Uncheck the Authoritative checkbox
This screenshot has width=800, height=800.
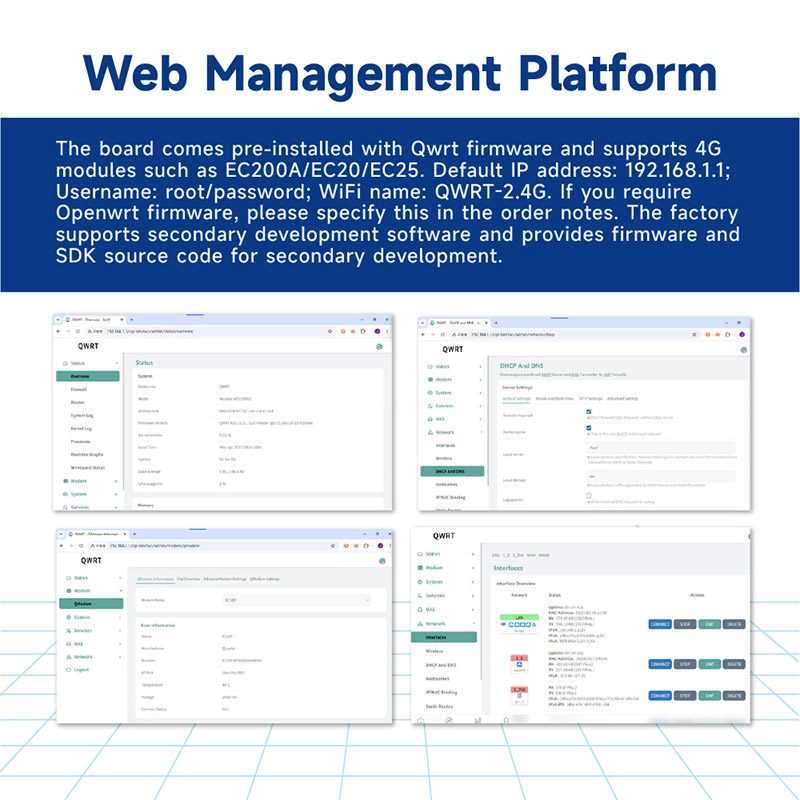coord(589,429)
